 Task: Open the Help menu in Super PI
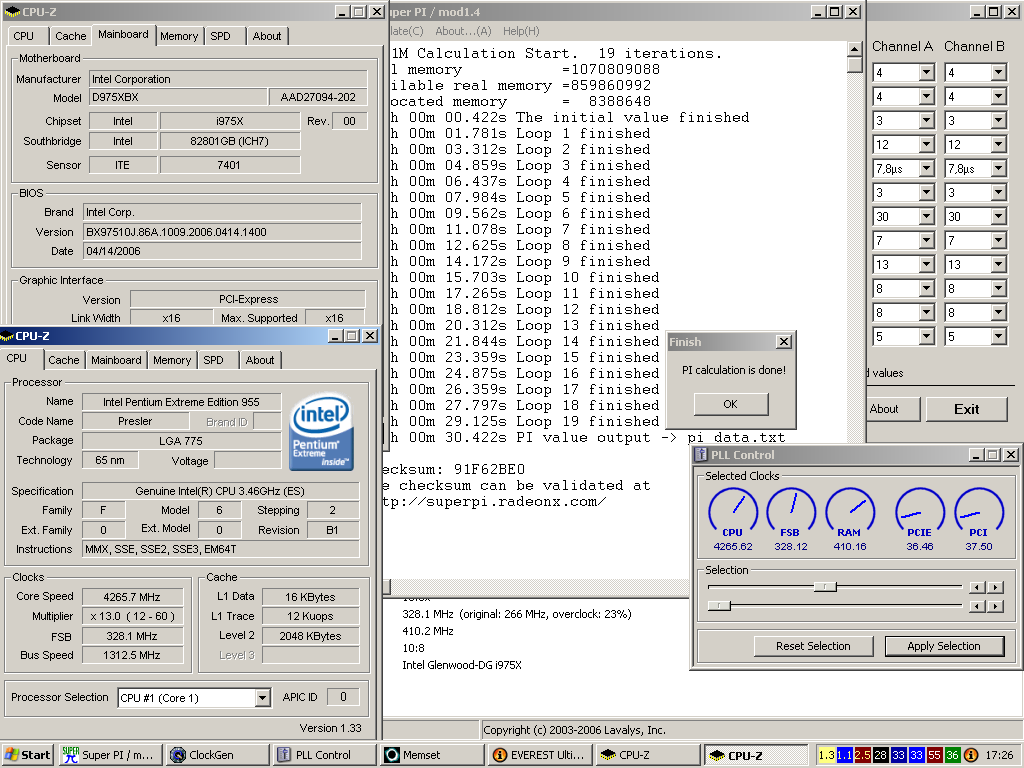(x=521, y=31)
